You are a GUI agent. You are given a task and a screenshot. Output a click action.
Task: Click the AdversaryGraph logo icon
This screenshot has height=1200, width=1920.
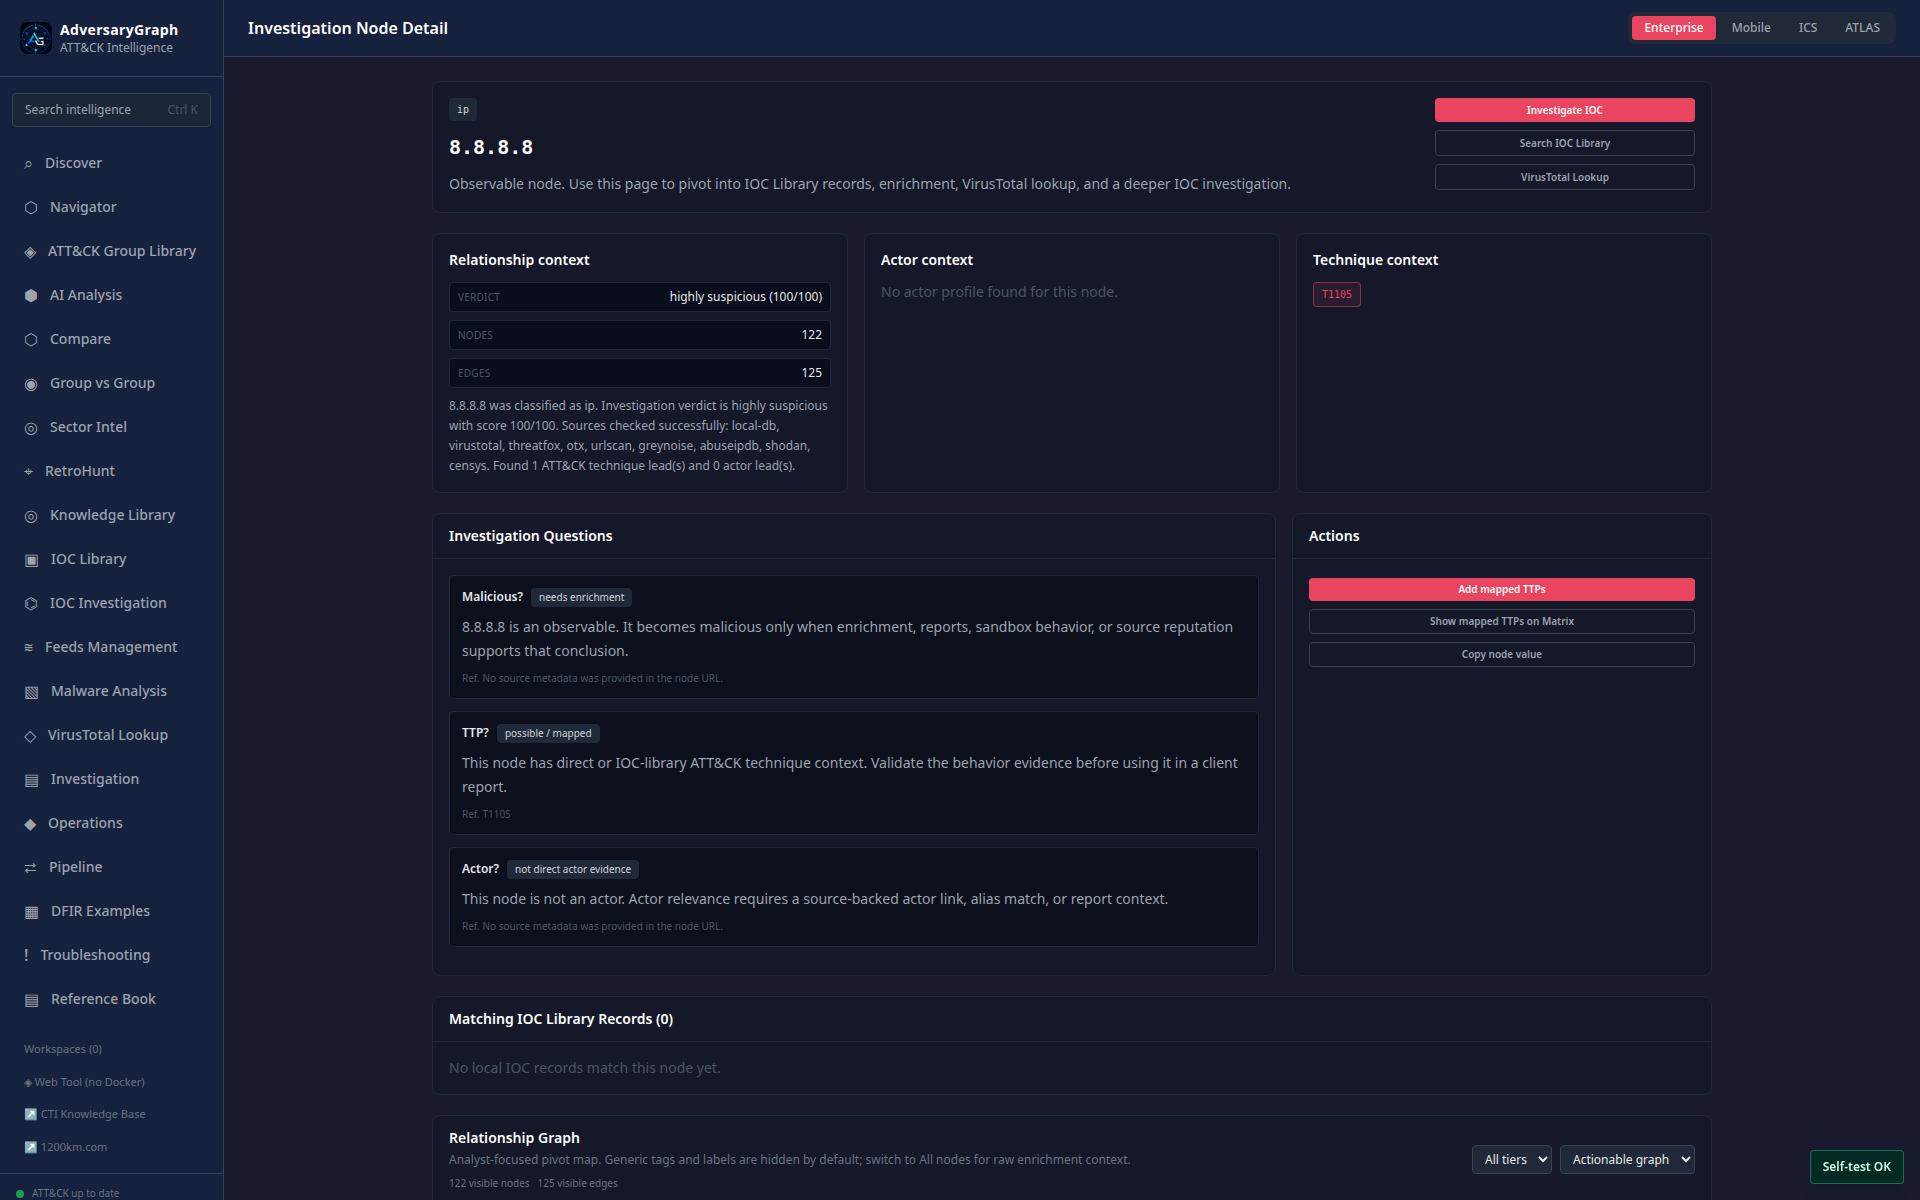(x=36, y=38)
